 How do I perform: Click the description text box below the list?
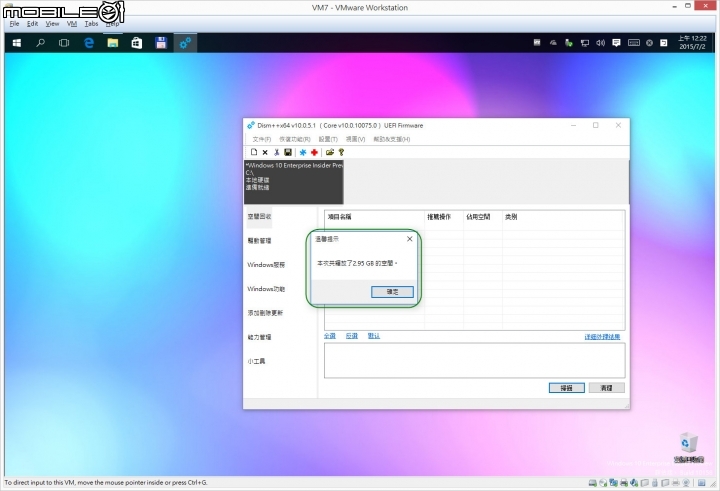click(474, 361)
